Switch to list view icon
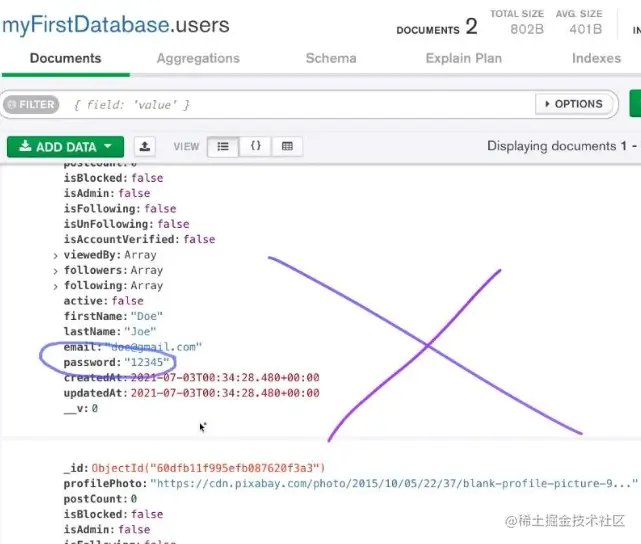This screenshot has width=641, height=544. [x=223, y=146]
